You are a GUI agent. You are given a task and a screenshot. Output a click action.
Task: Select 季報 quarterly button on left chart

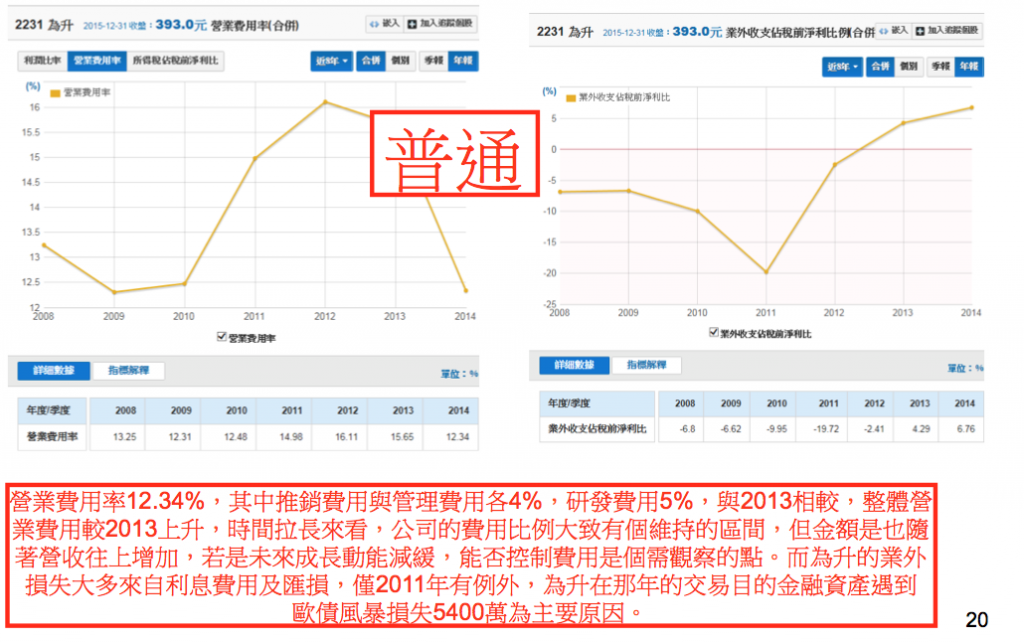pyautogui.click(x=433, y=61)
